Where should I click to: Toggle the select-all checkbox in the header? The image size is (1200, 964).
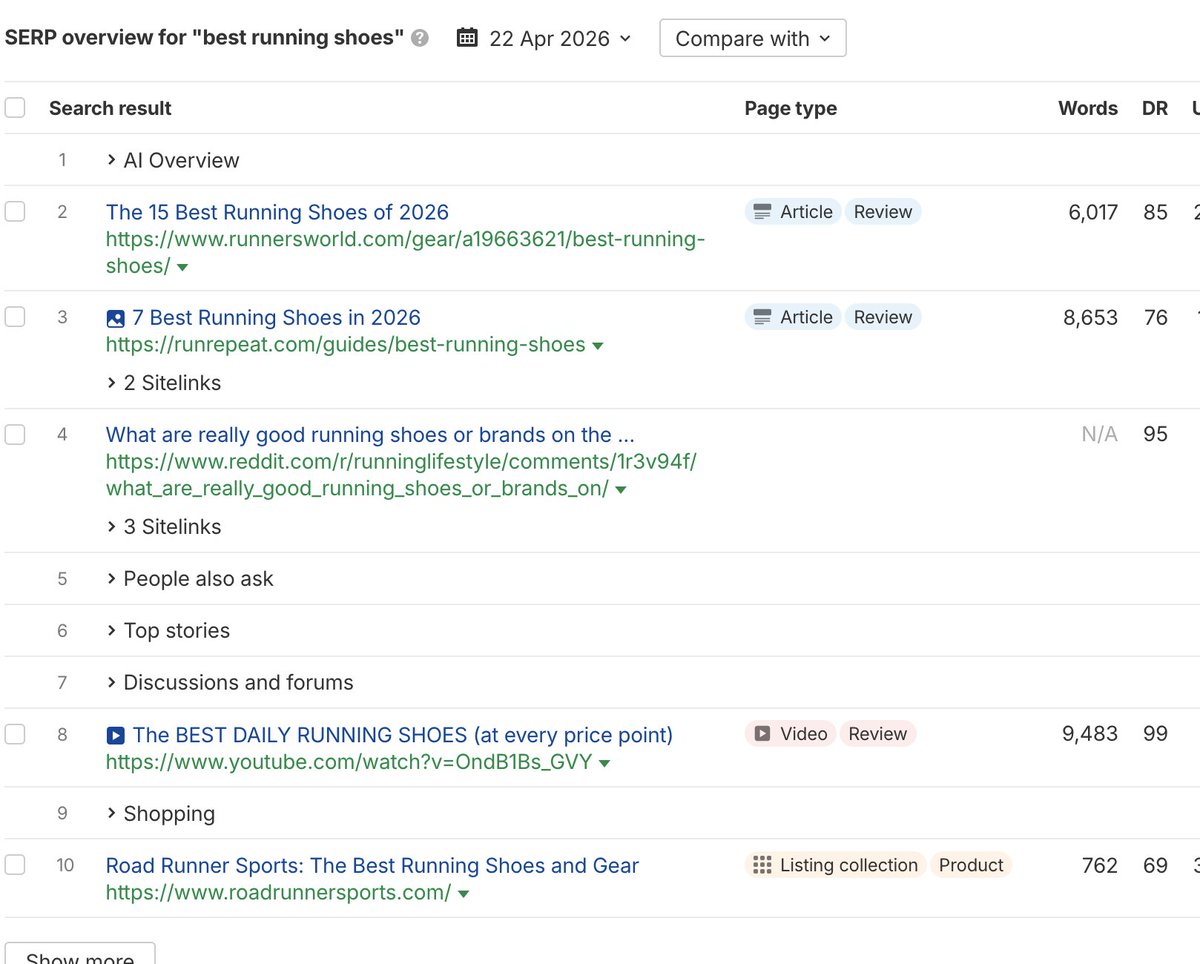click(15, 108)
